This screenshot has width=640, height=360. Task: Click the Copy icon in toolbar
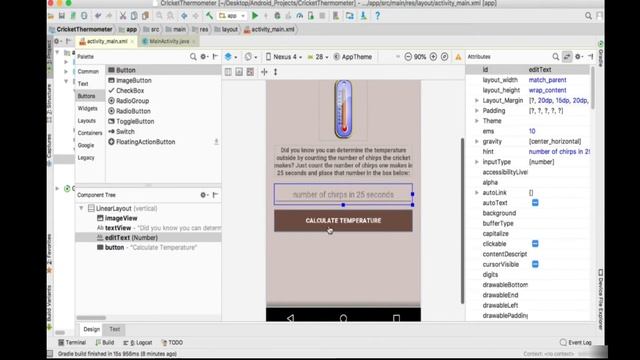coord(134,16)
